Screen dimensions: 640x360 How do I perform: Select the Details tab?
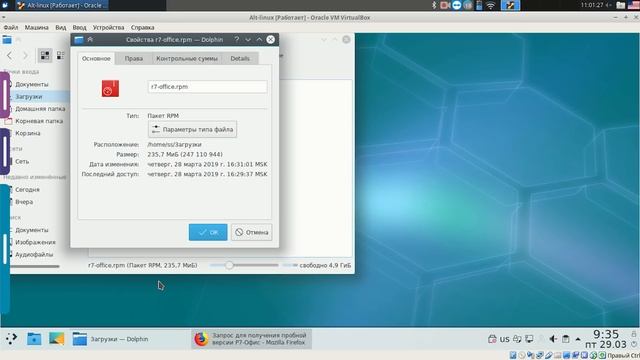coord(240,58)
